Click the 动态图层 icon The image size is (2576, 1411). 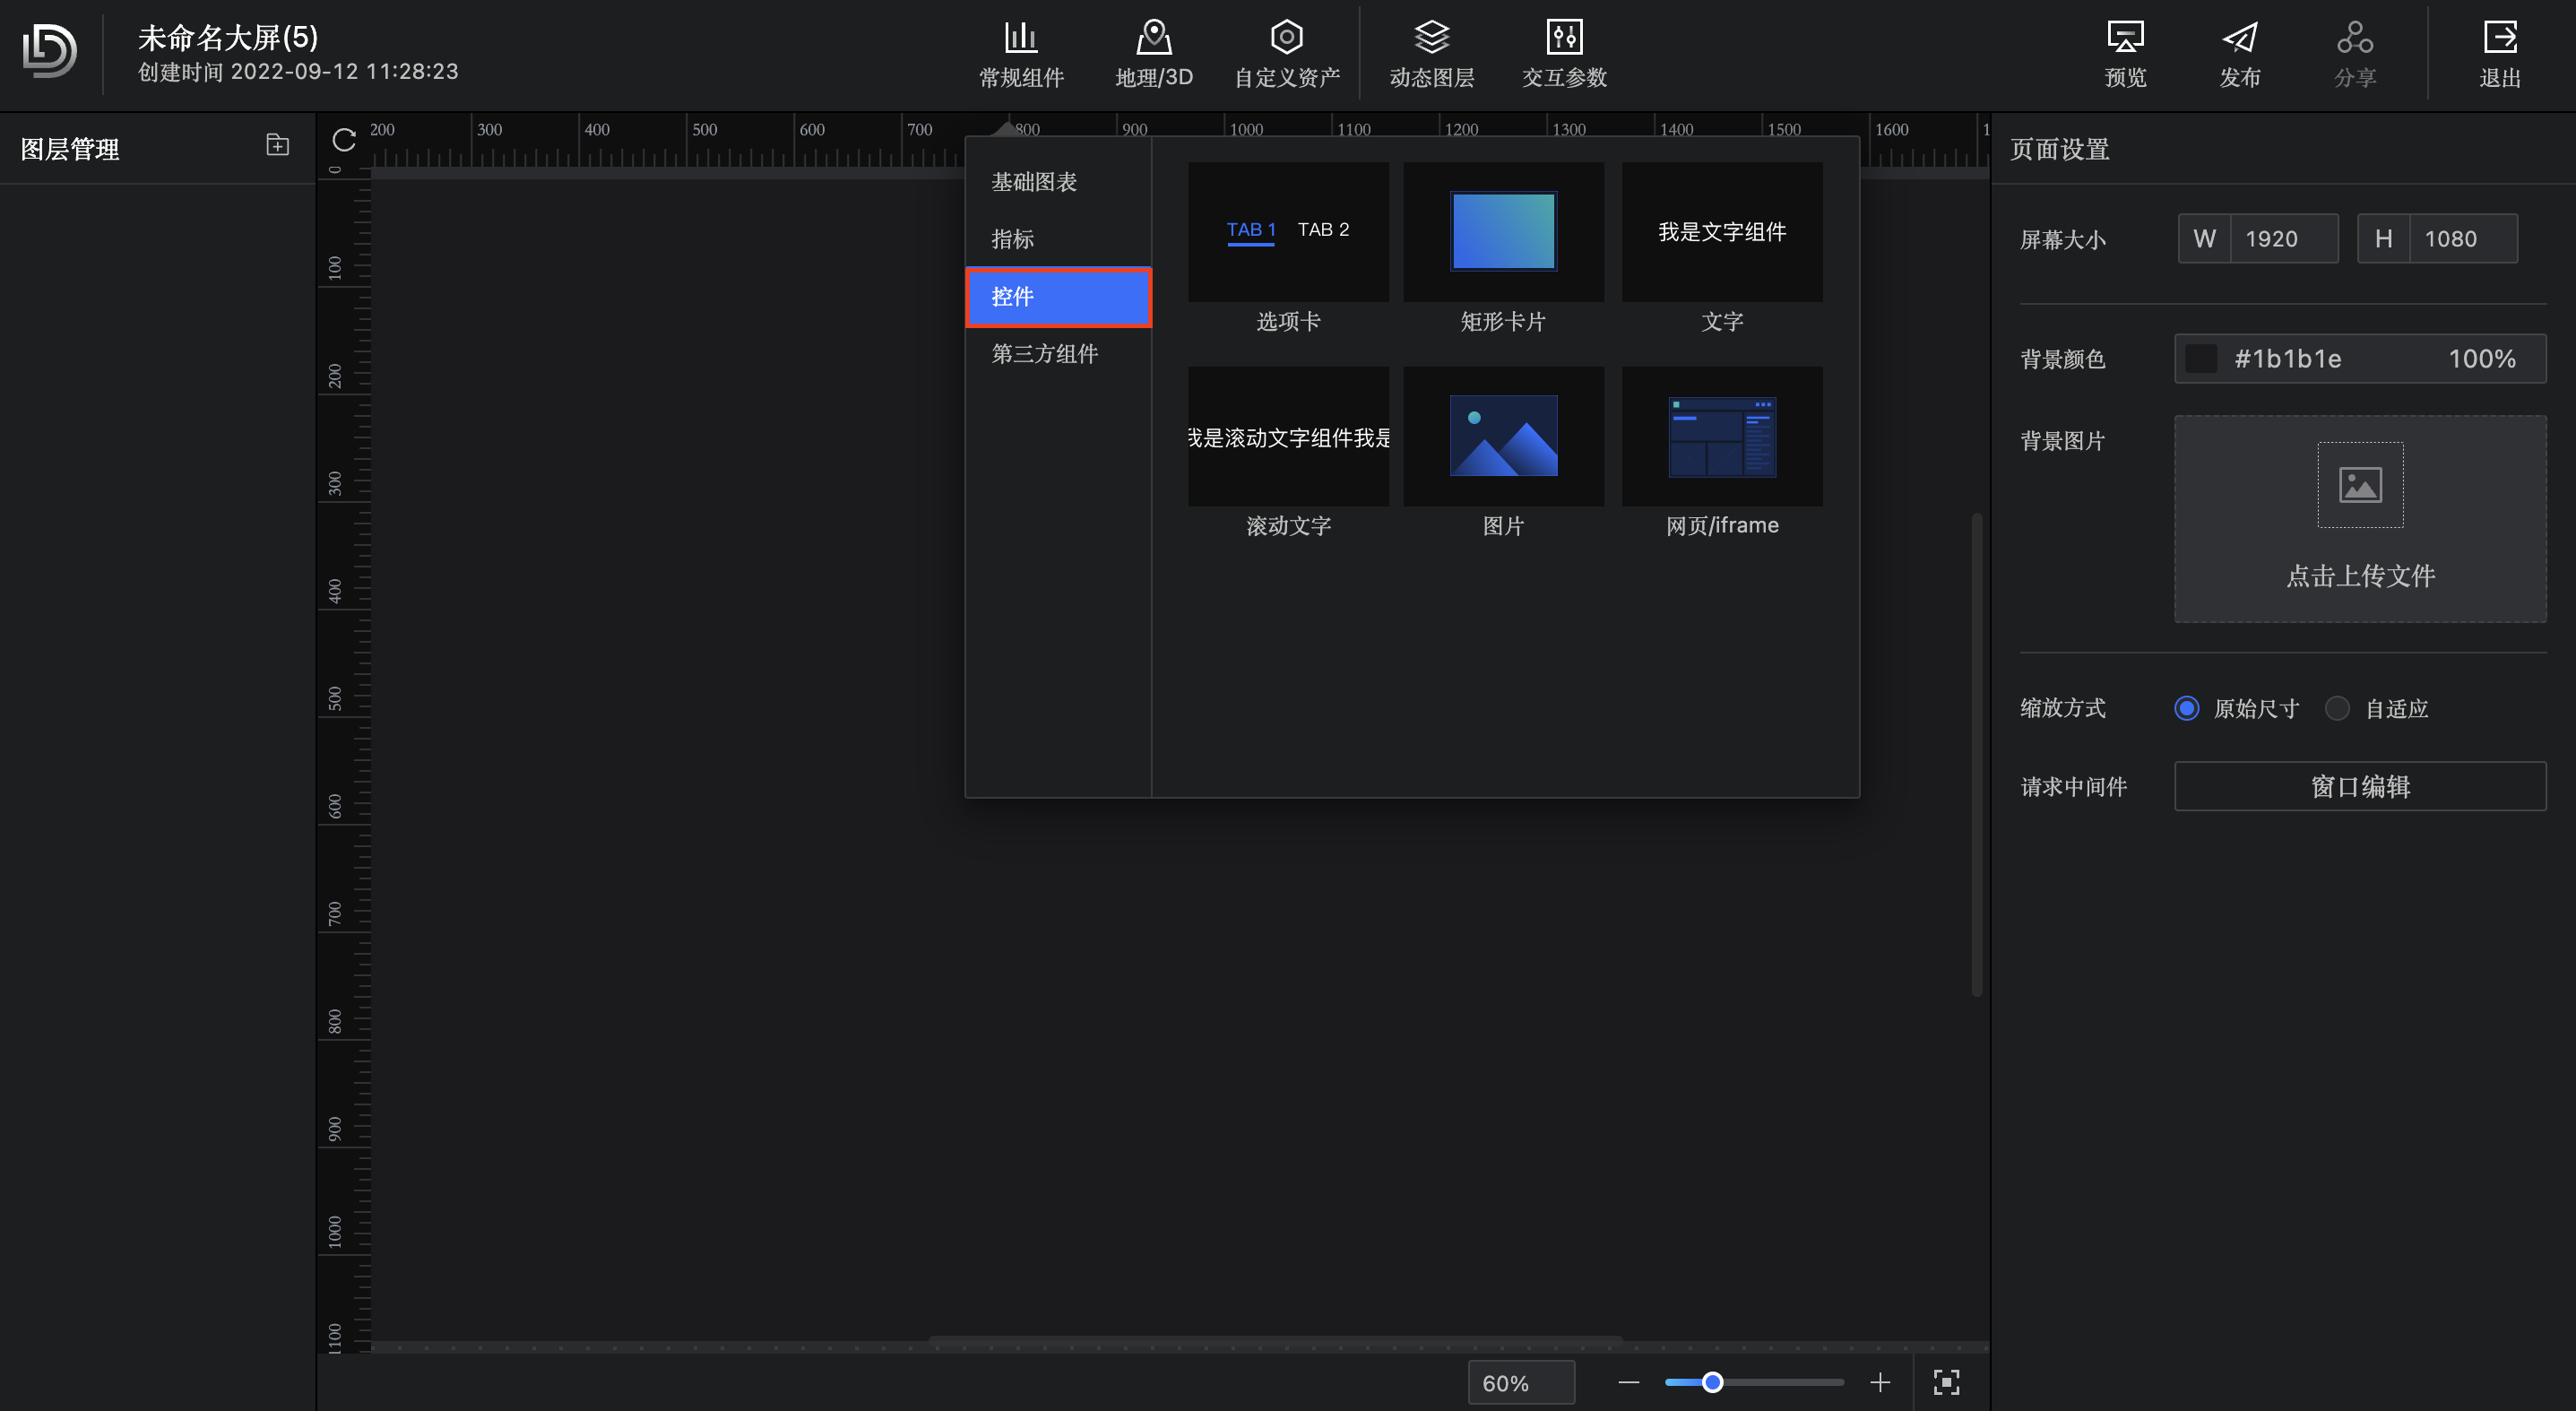[x=1431, y=52]
